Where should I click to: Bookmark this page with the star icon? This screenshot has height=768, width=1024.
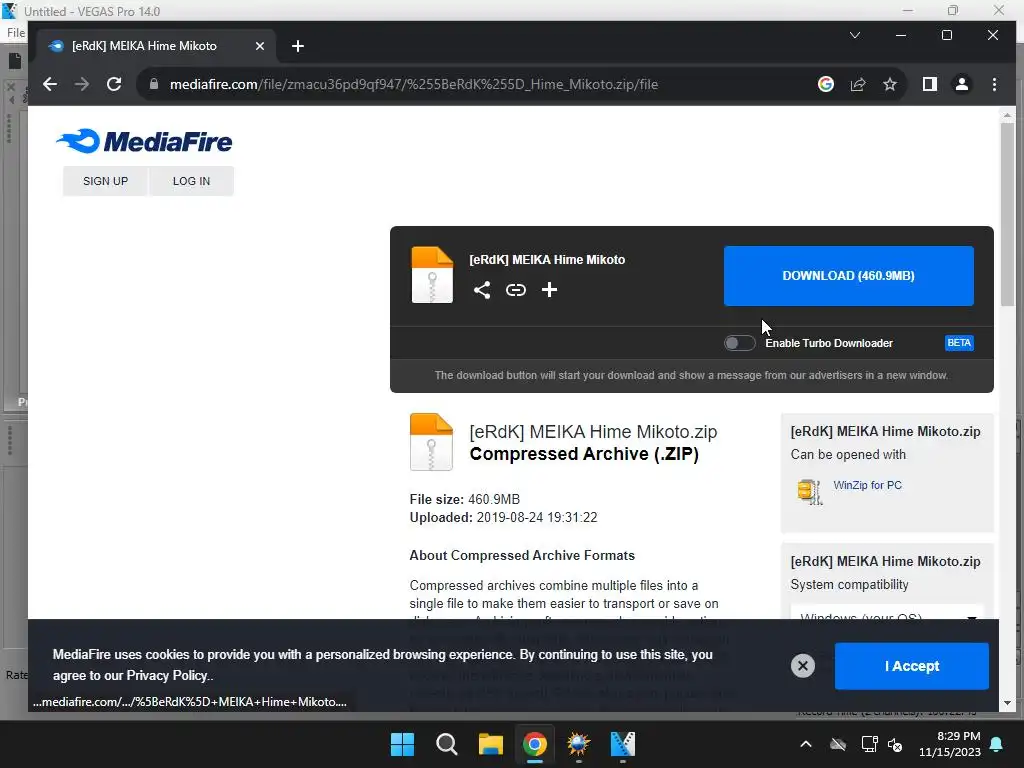pyautogui.click(x=889, y=84)
